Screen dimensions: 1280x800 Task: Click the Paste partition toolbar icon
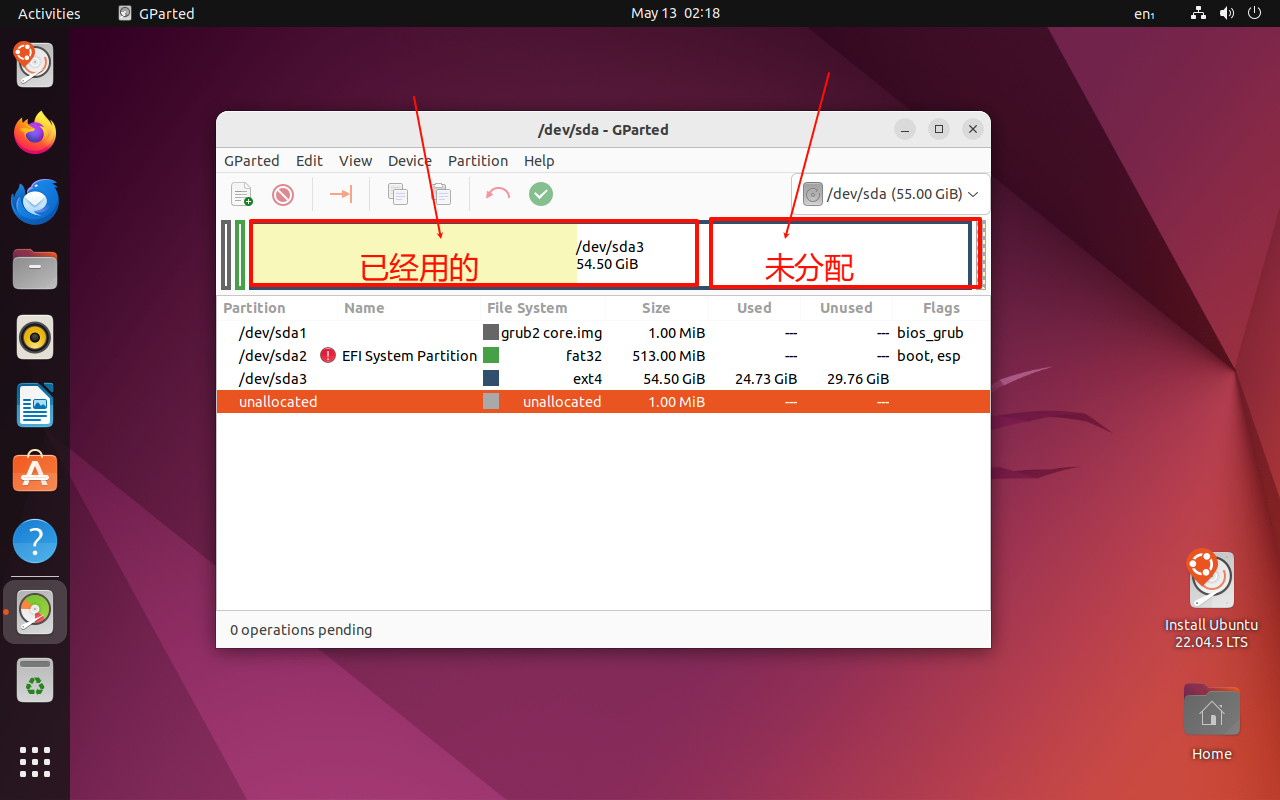[x=441, y=194]
